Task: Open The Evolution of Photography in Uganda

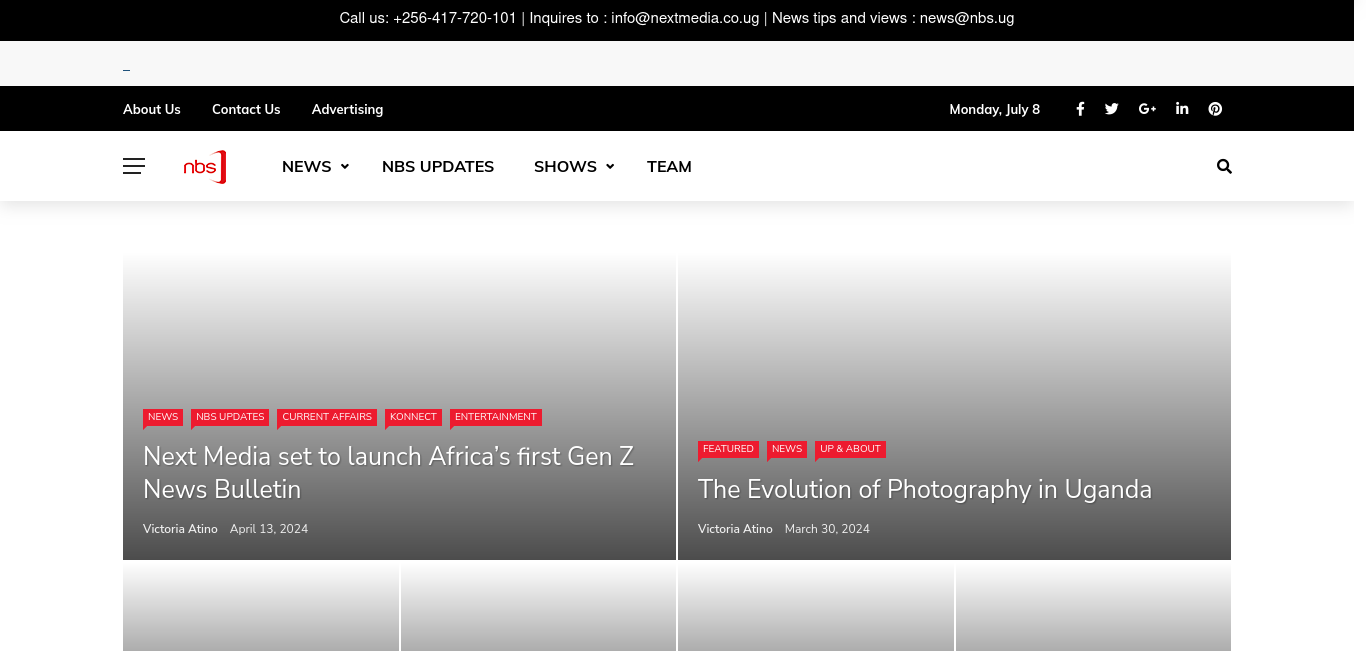Action: 925,489
